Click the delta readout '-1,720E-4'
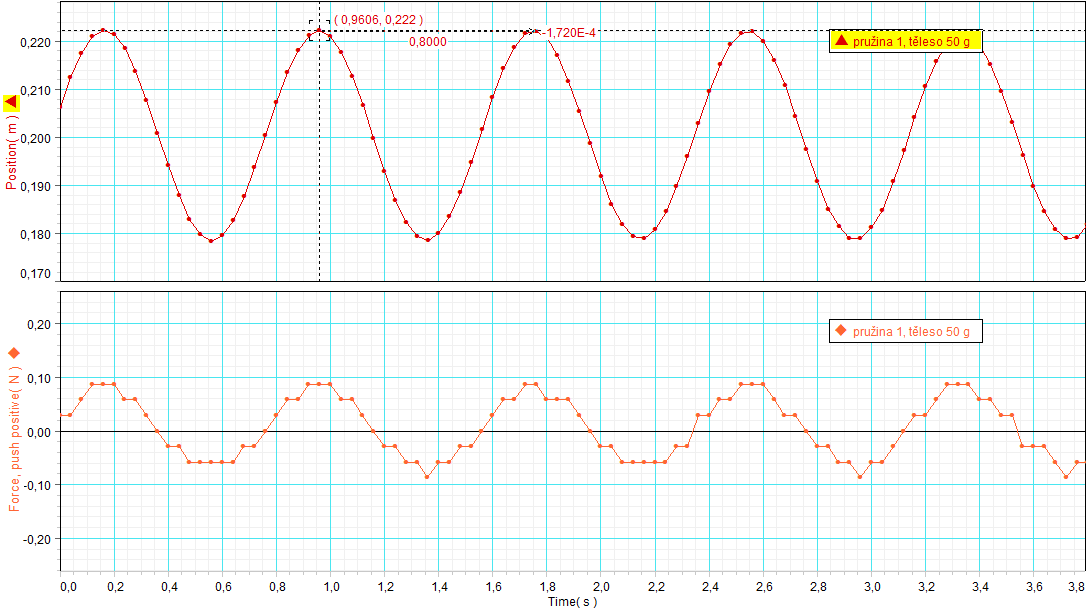Image resolution: width=1090 pixels, height=612 pixels. (570, 33)
